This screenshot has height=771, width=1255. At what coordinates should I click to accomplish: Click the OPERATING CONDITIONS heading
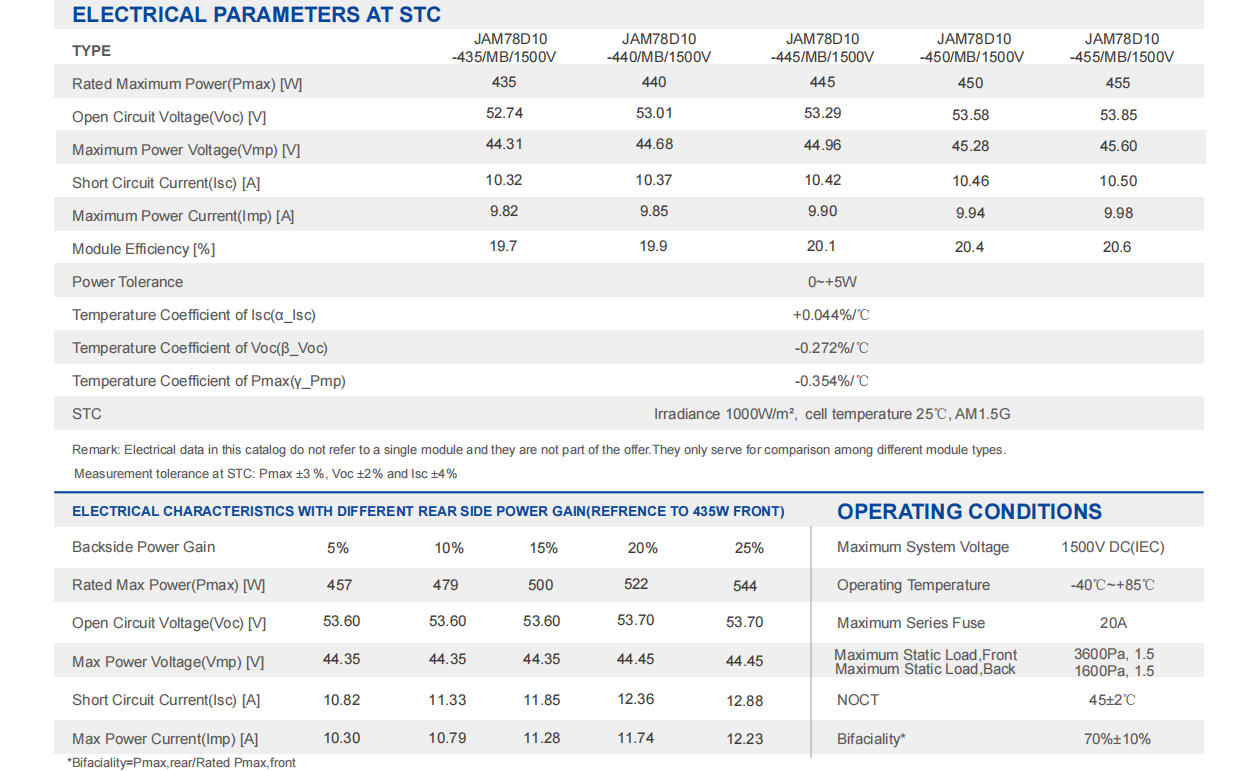(969, 512)
